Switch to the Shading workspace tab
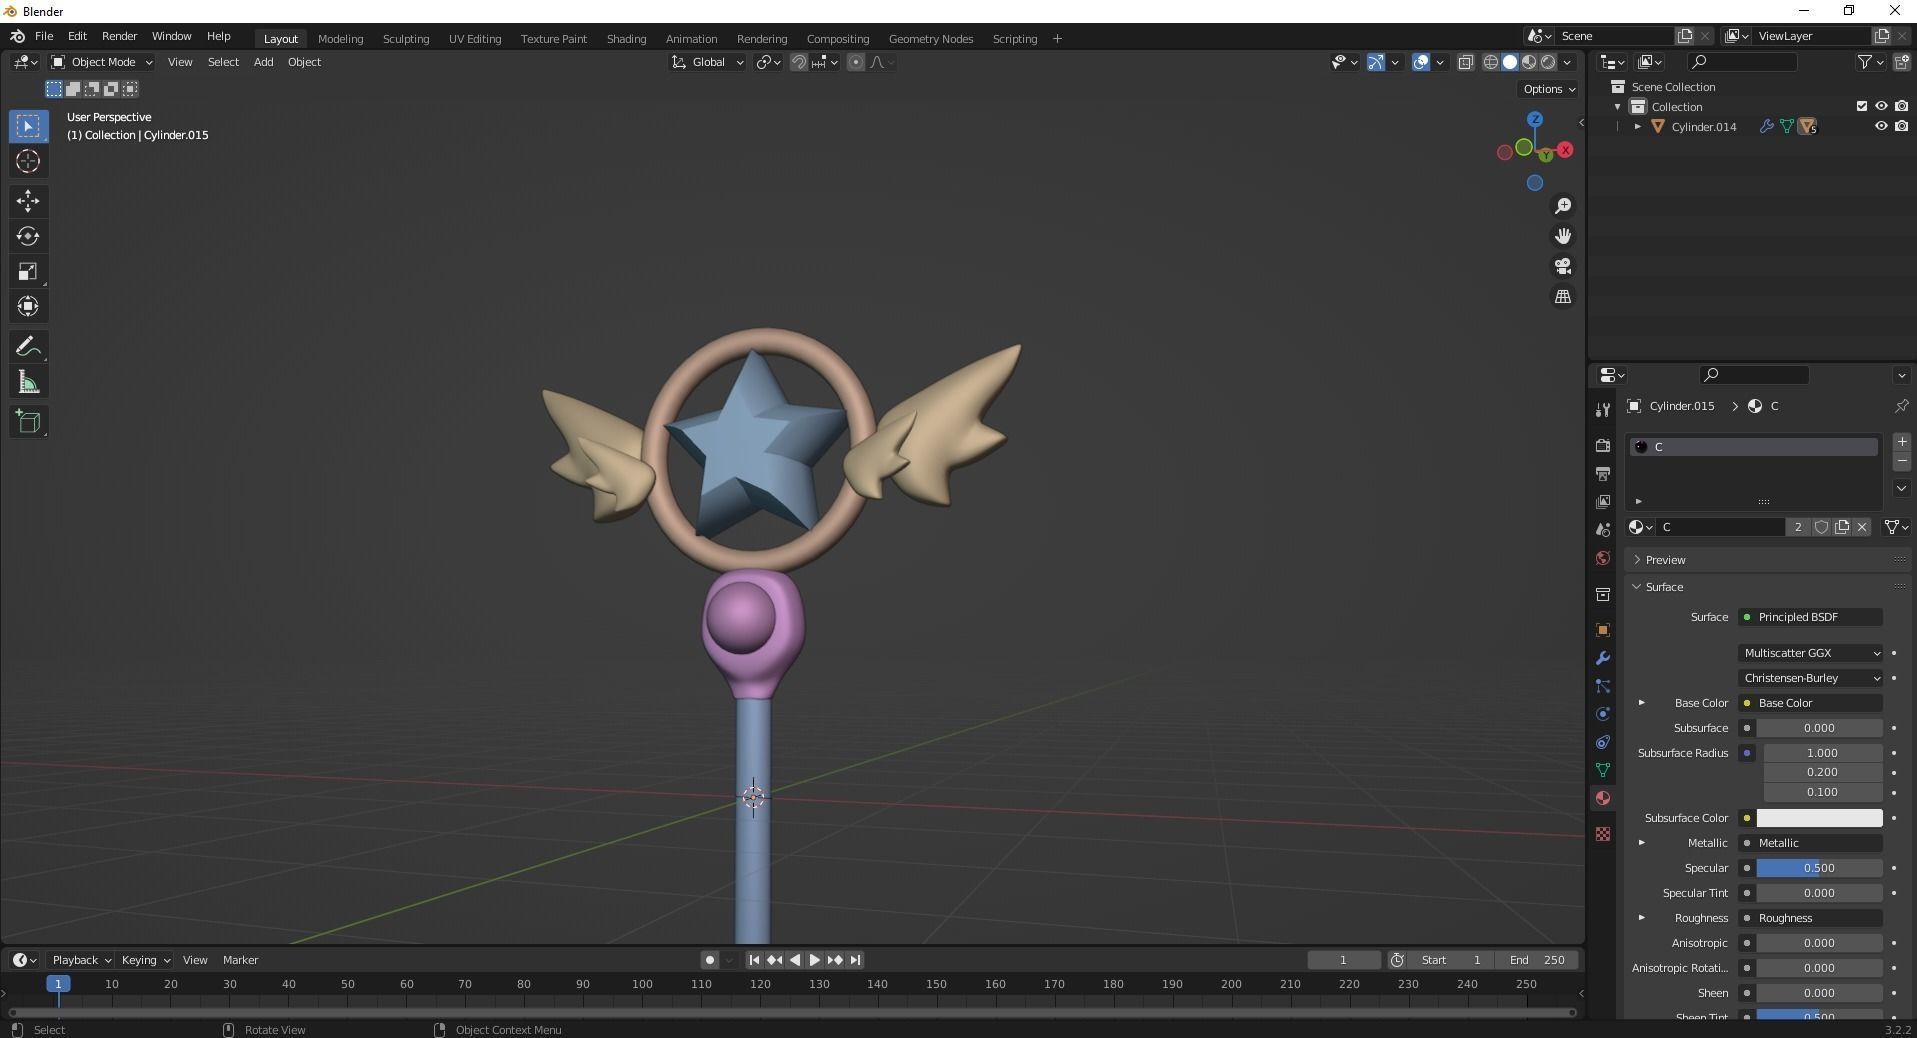The width and height of the screenshot is (1917, 1038). point(626,39)
